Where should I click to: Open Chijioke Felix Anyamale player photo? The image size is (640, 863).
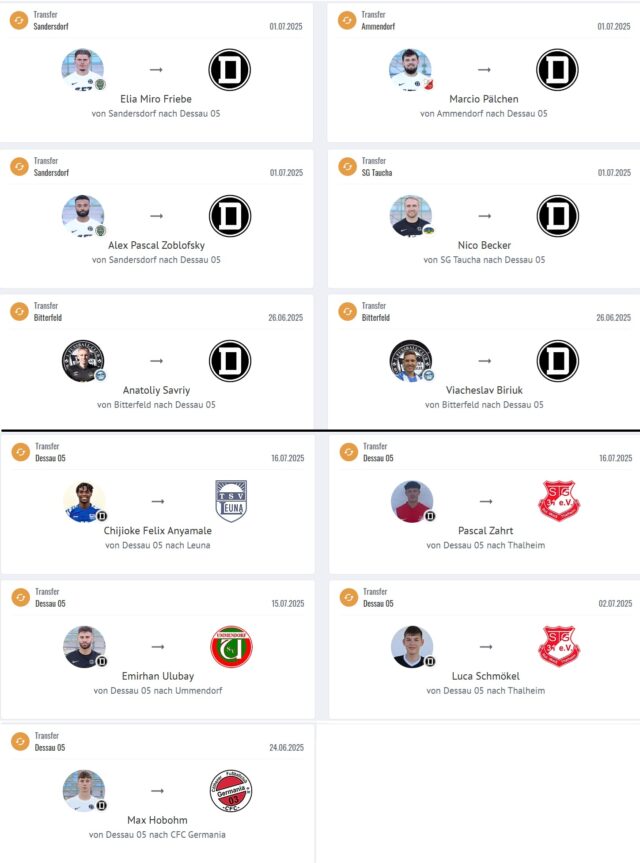tap(85, 501)
